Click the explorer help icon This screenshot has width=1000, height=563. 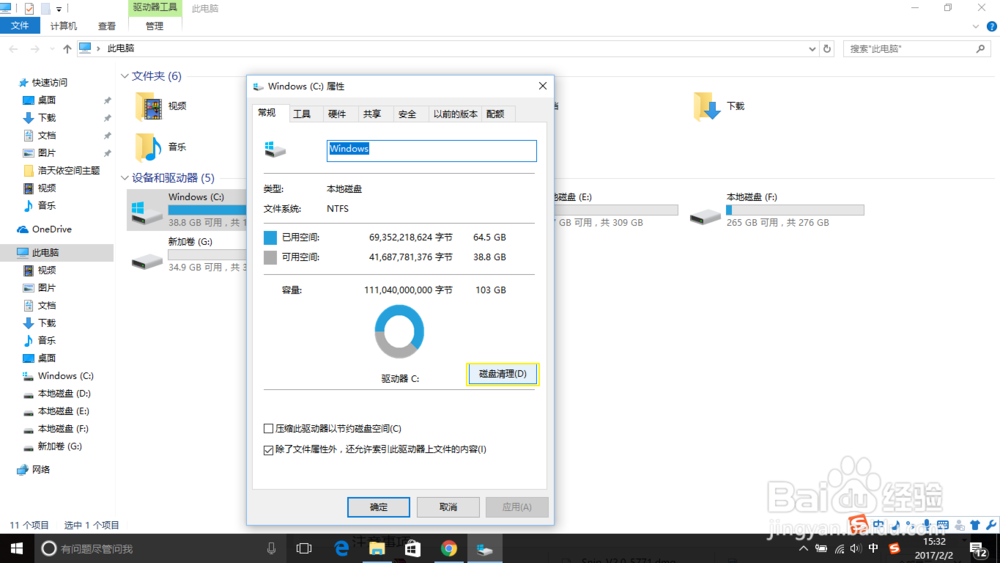point(992,26)
